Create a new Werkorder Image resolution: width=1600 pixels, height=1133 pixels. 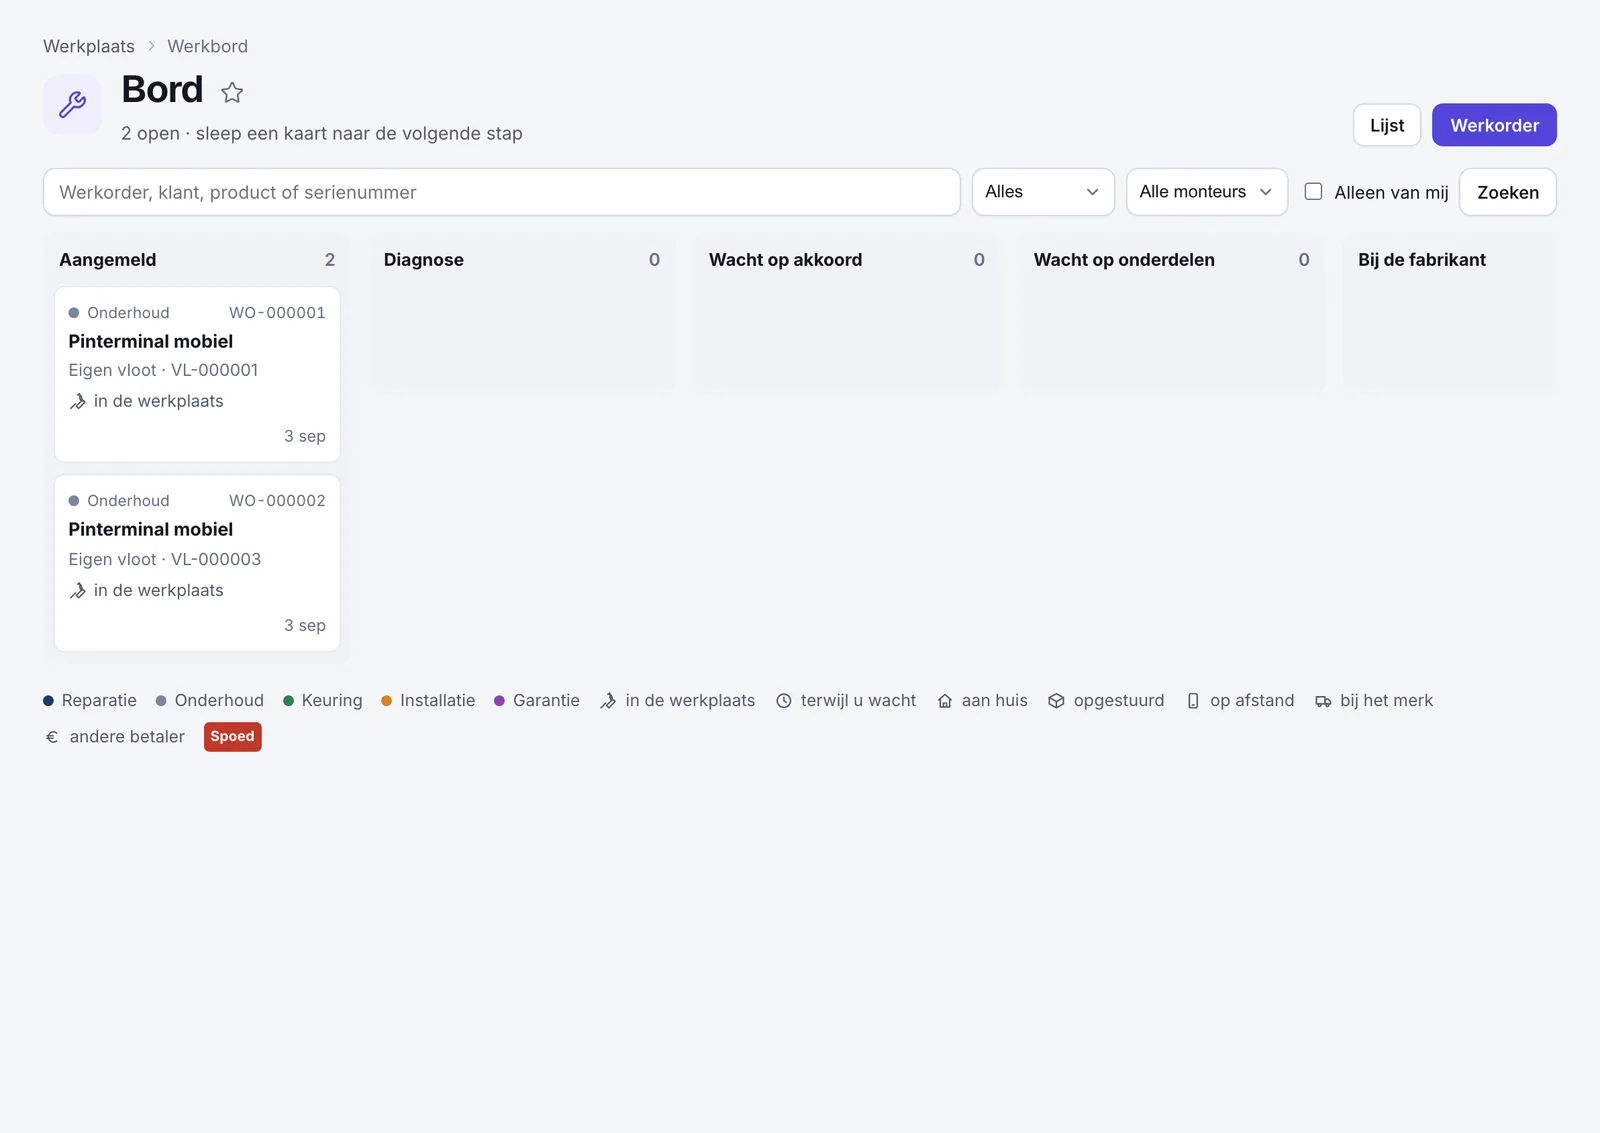click(1494, 125)
